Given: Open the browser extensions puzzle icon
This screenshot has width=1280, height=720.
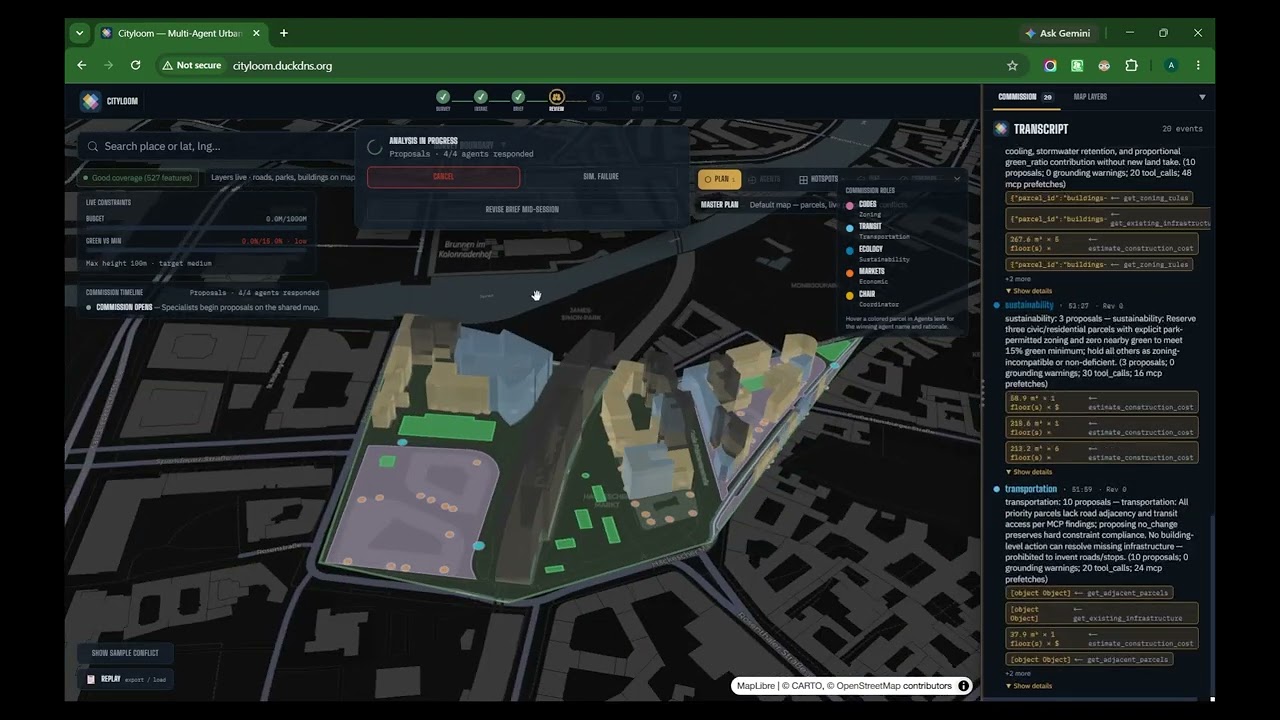Looking at the screenshot, I should tap(1132, 65).
